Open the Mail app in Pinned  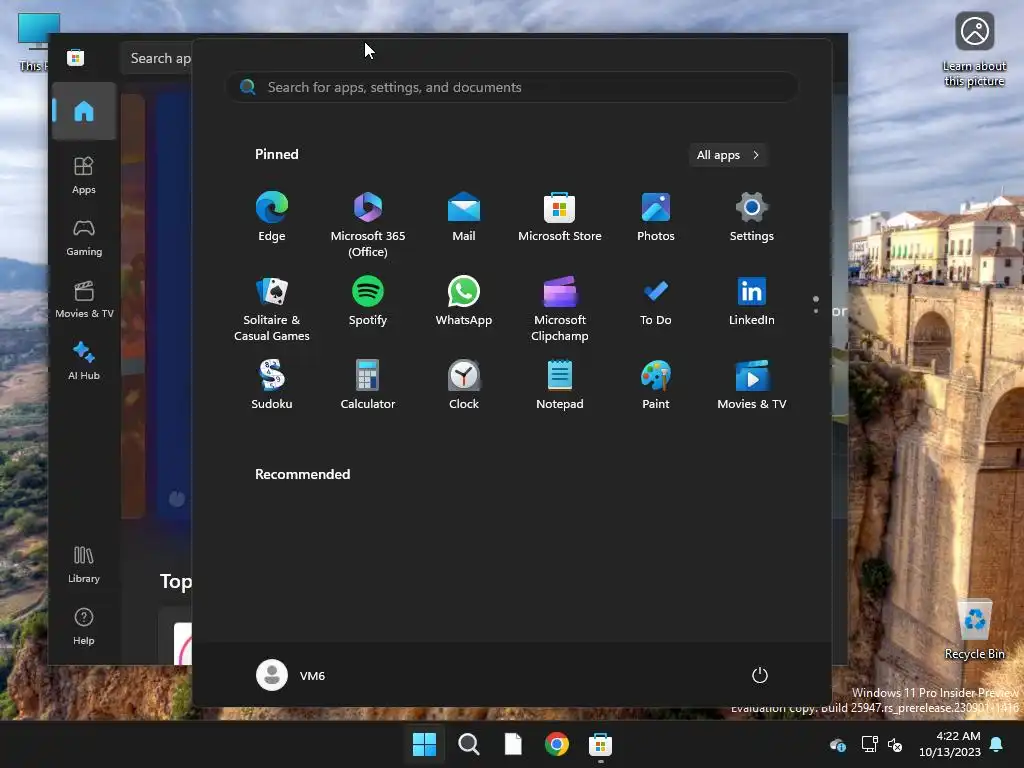pyautogui.click(x=464, y=217)
